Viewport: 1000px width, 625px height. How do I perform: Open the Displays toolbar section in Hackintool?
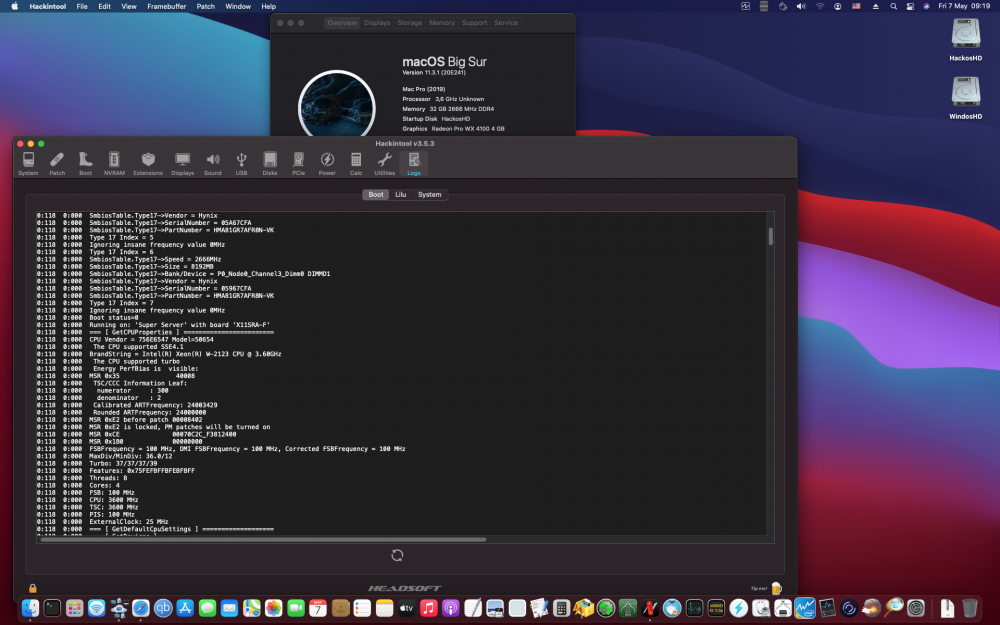coord(182,163)
